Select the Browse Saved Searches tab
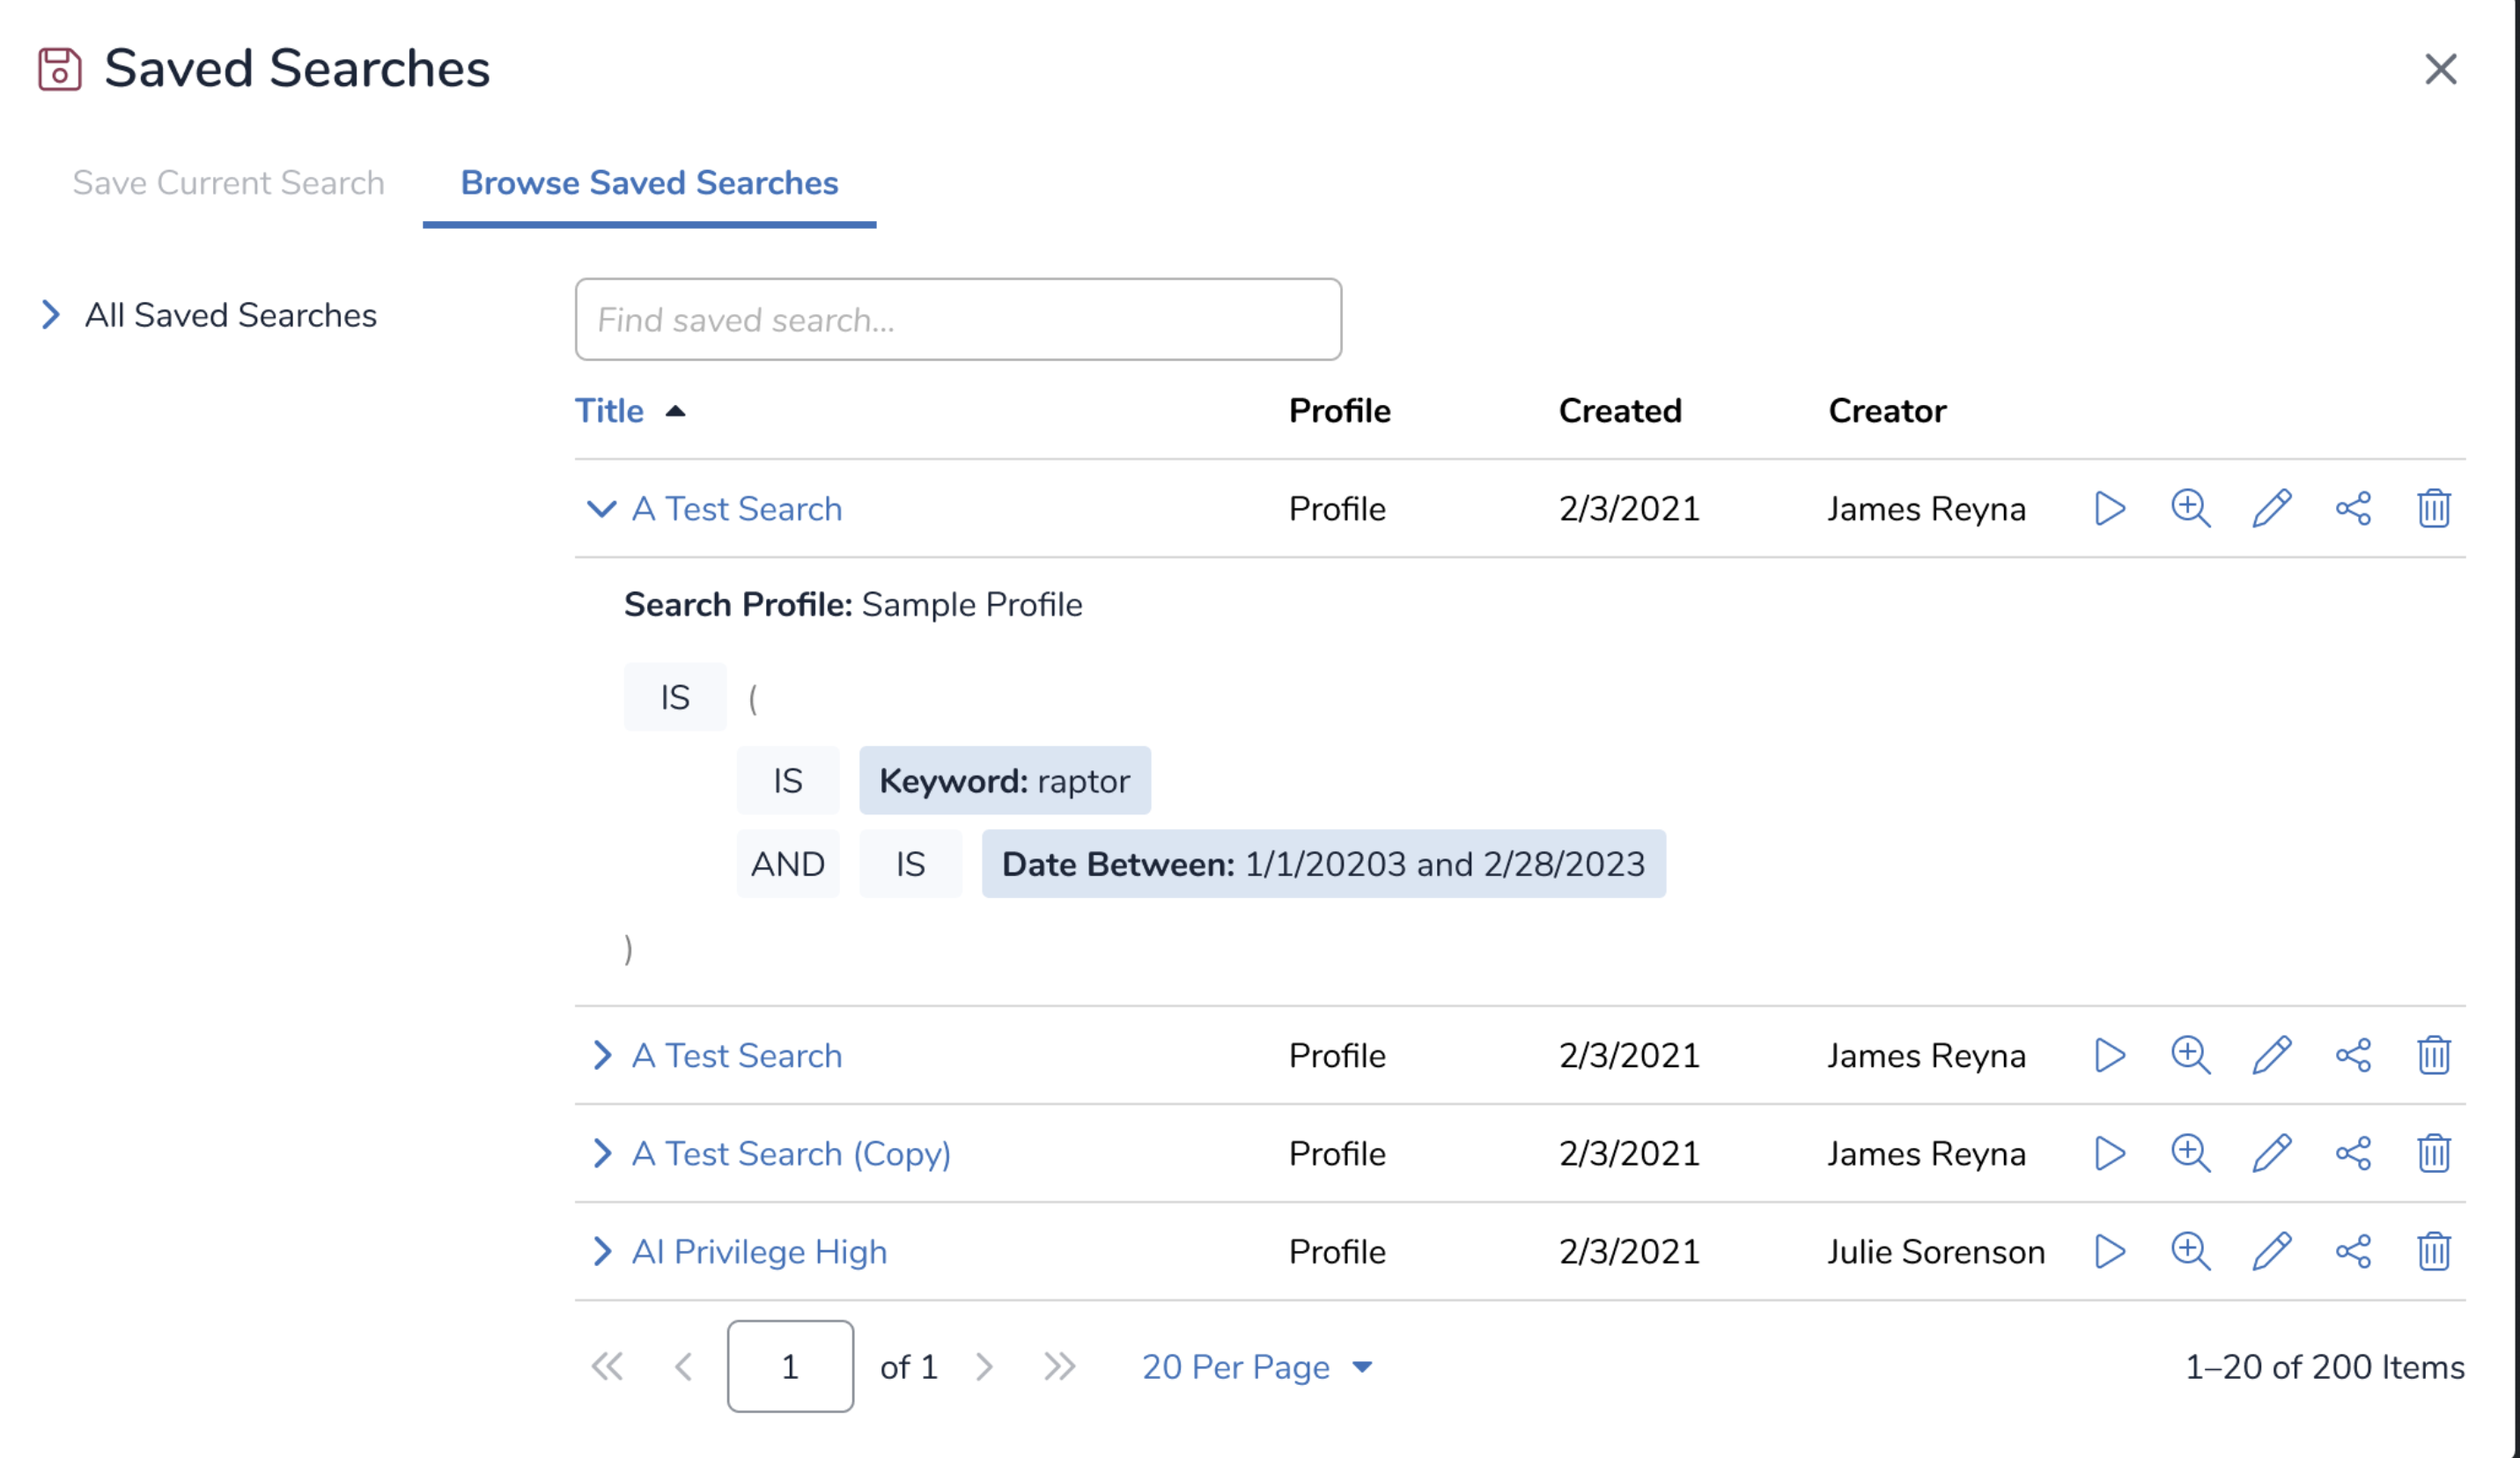This screenshot has height=1458, width=2520. click(x=649, y=183)
